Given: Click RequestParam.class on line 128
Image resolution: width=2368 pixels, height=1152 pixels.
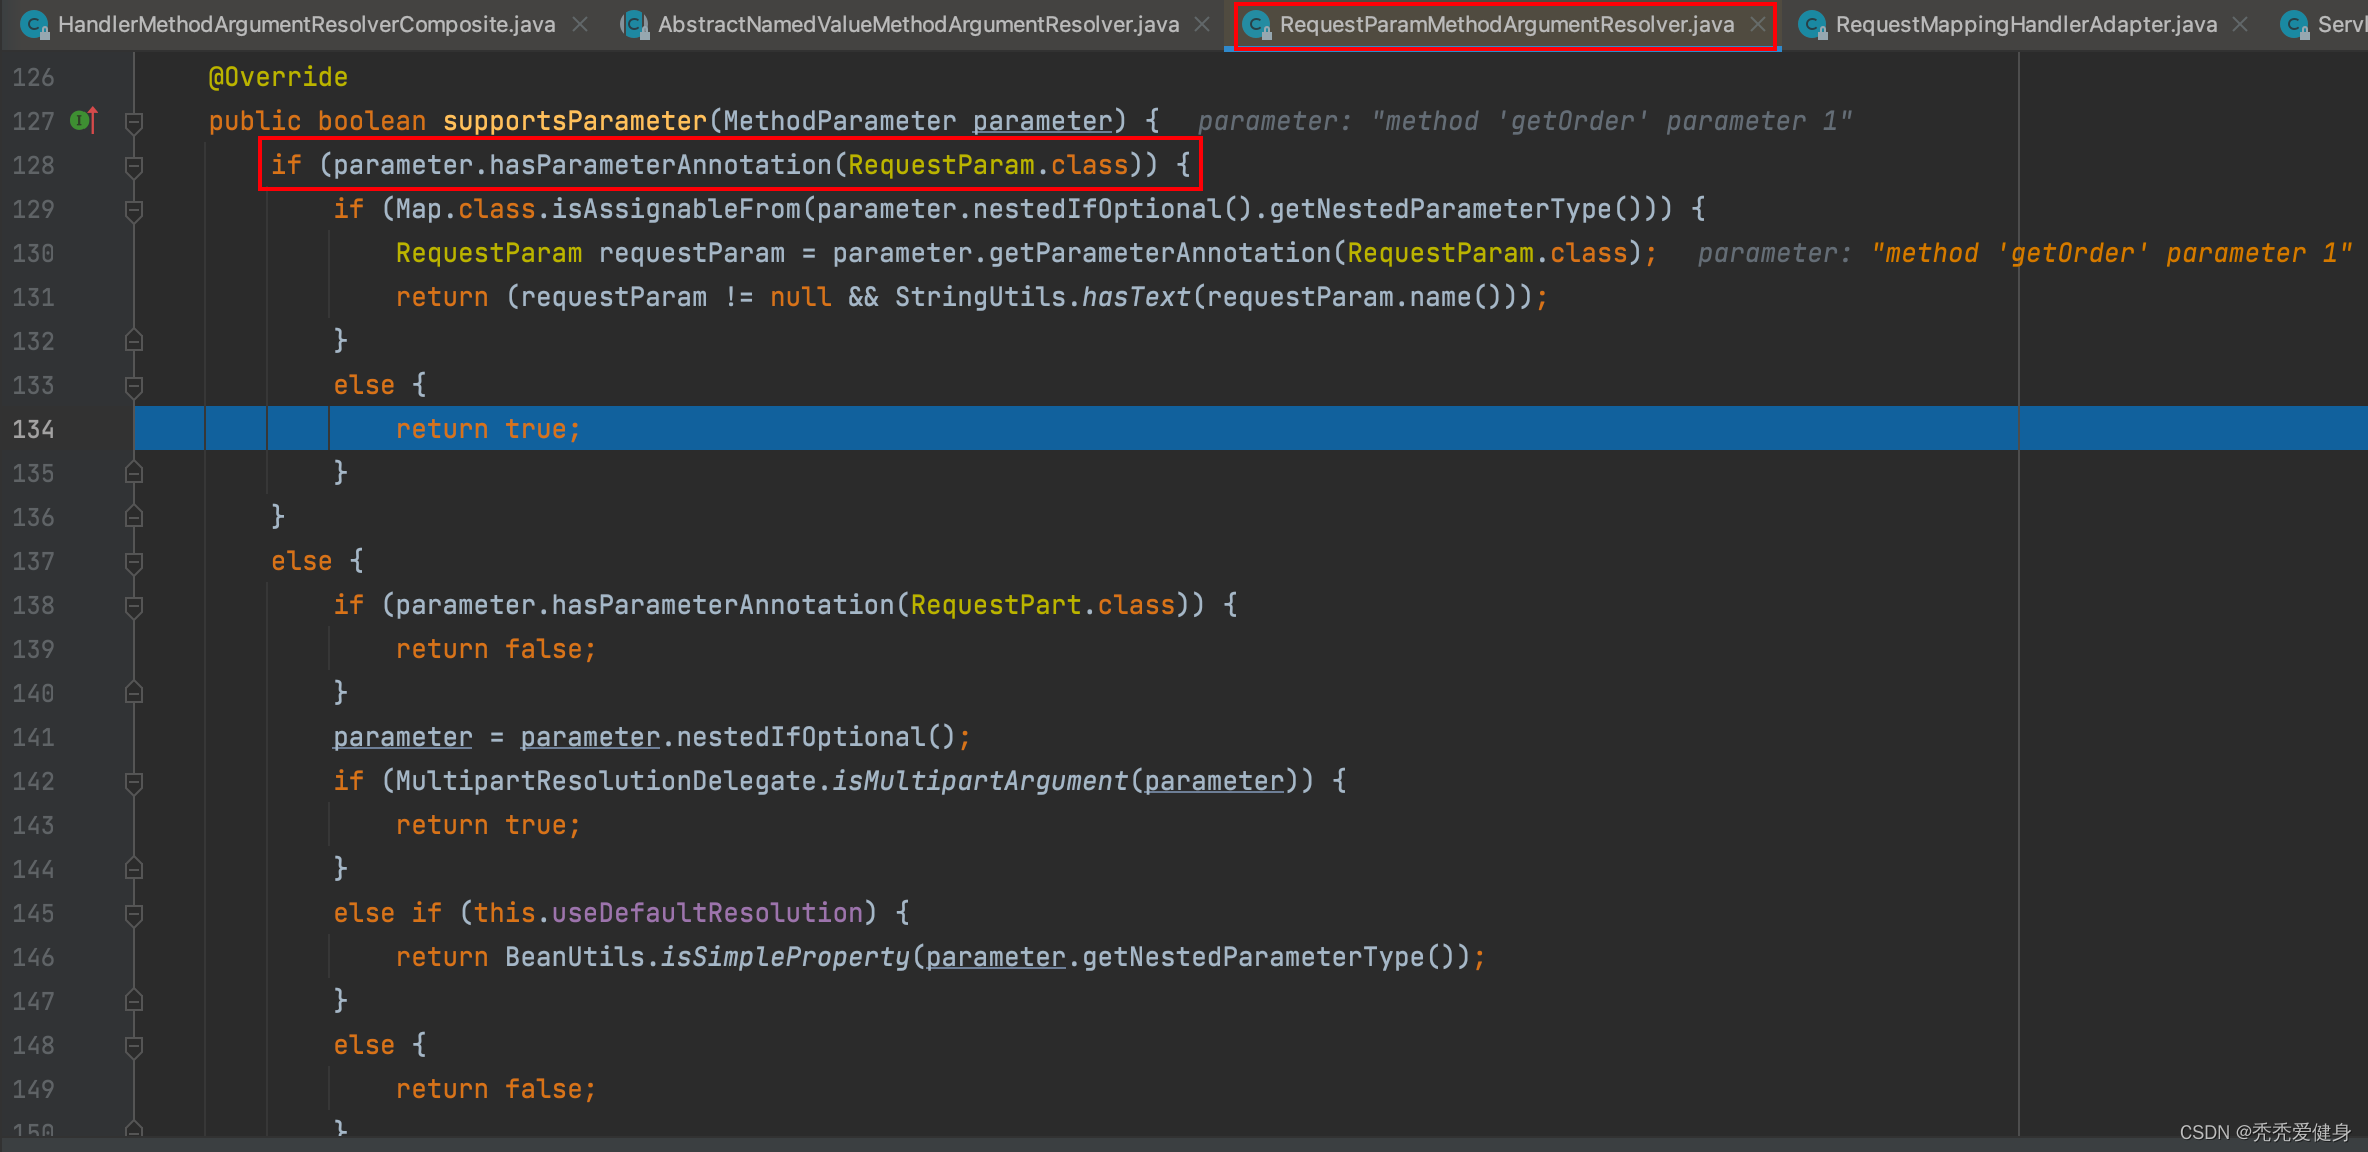Looking at the screenshot, I should coord(988,165).
